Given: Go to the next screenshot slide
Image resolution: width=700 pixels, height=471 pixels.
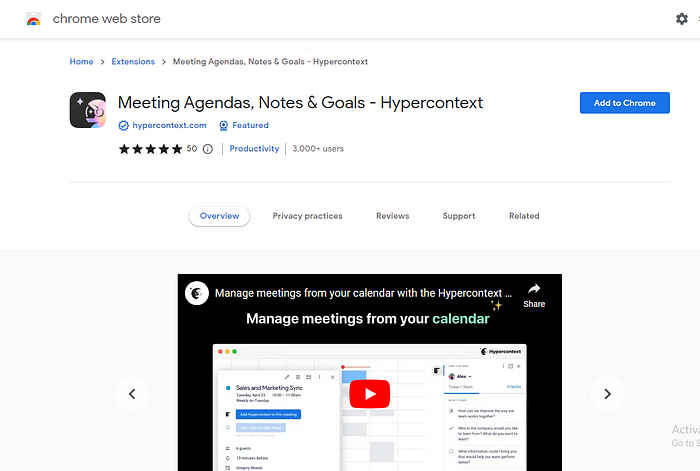Looking at the screenshot, I should [x=607, y=394].
